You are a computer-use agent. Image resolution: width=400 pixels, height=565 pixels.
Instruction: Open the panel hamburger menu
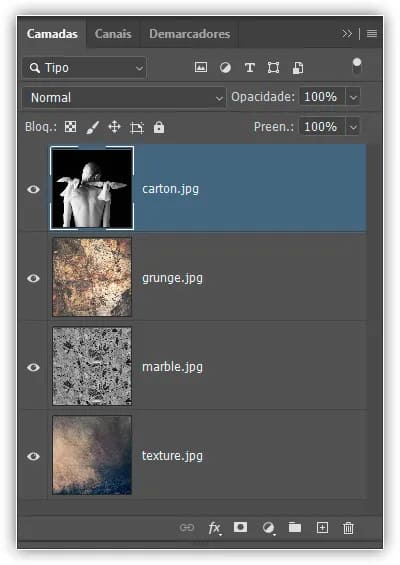point(372,34)
